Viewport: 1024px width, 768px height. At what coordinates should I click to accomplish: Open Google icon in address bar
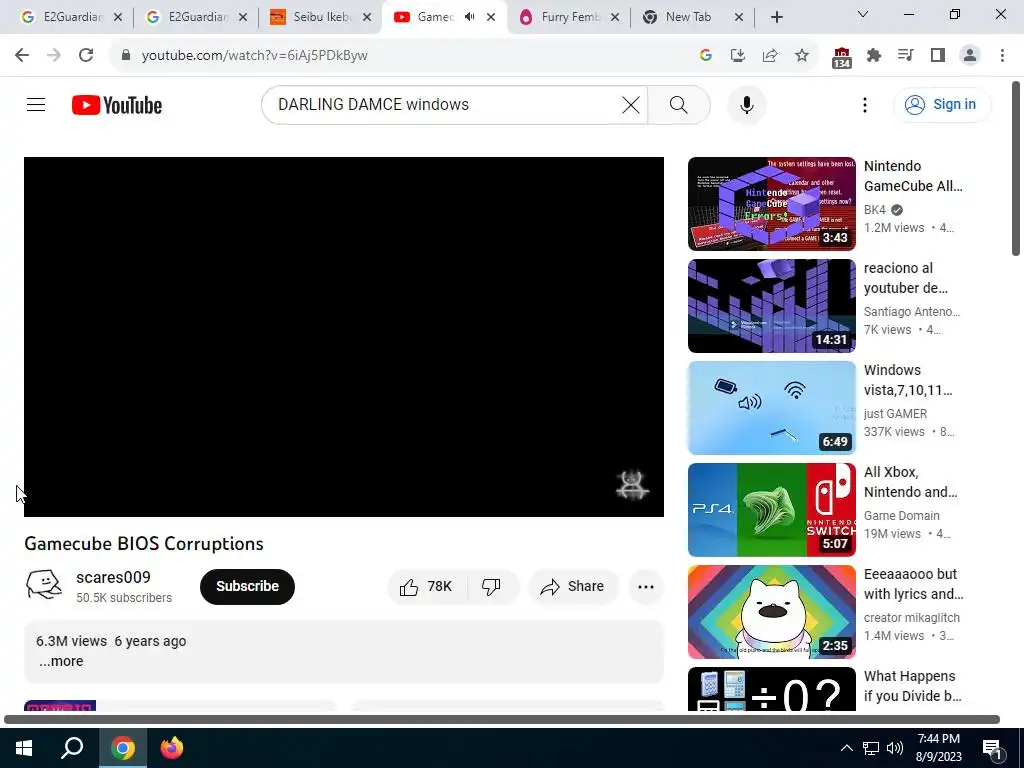(x=705, y=55)
